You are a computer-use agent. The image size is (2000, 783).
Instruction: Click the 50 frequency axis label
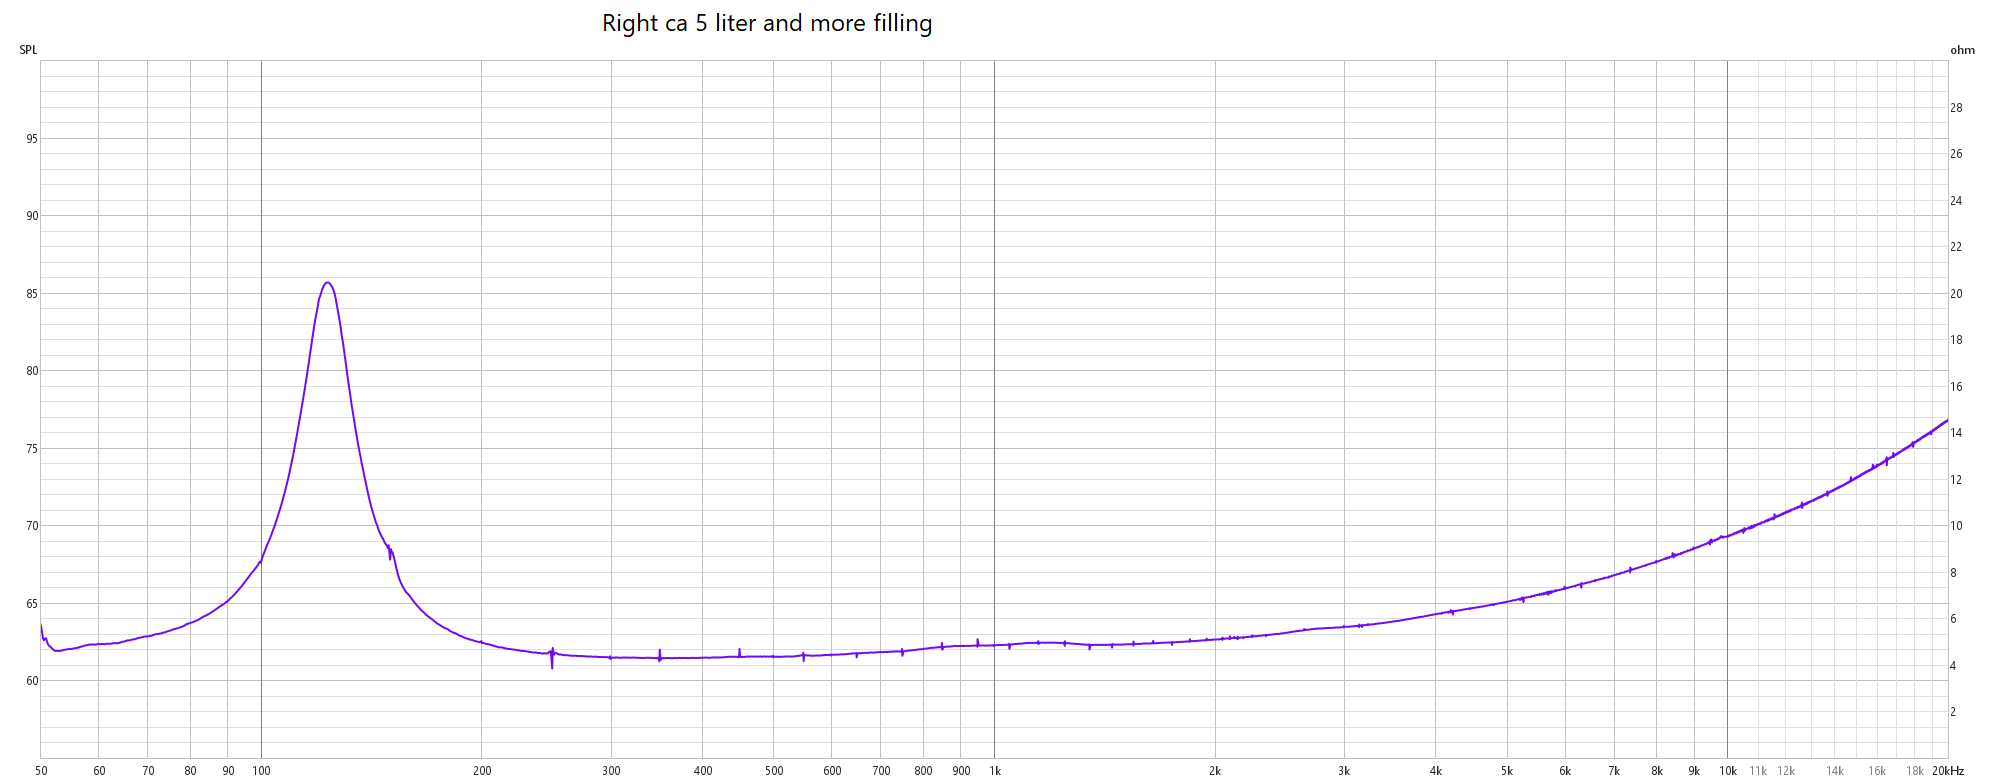pos(41,771)
